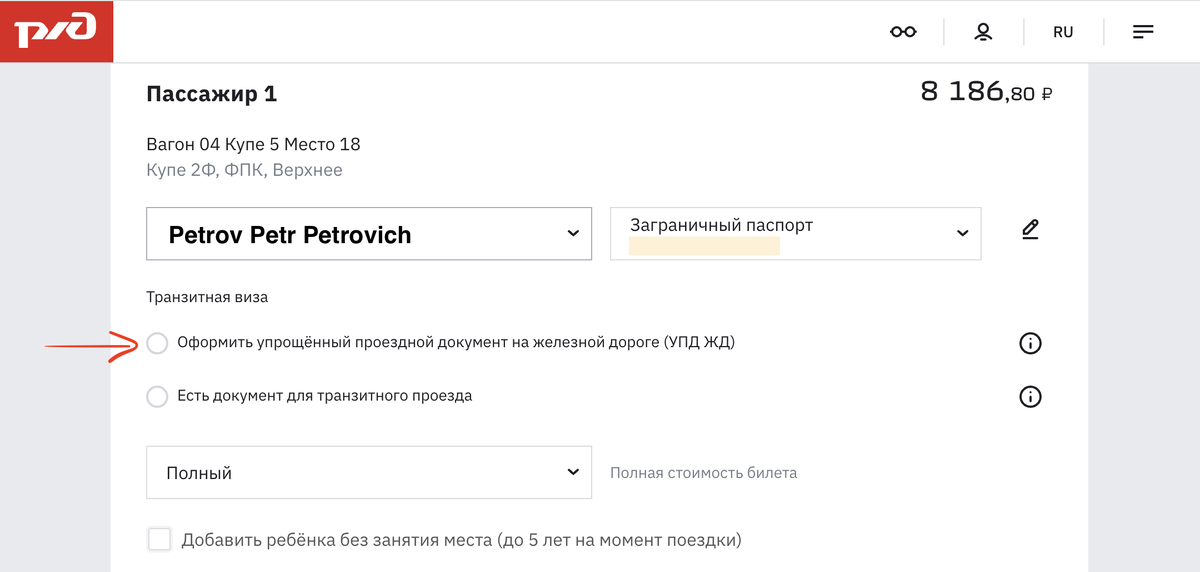Click the RZD logo icon
This screenshot has height=572, width=1200.
coord(56,31)
